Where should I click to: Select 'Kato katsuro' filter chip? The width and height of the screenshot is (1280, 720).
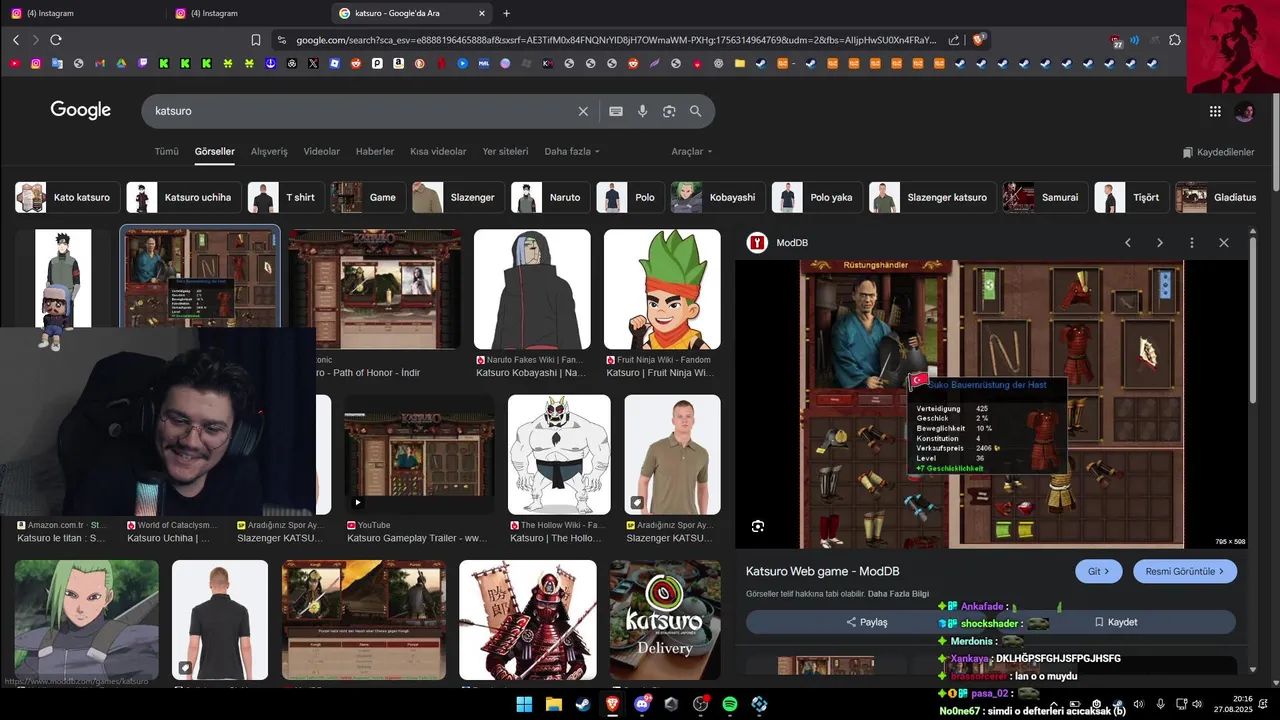pyautogui.click(x=68, y=197)
